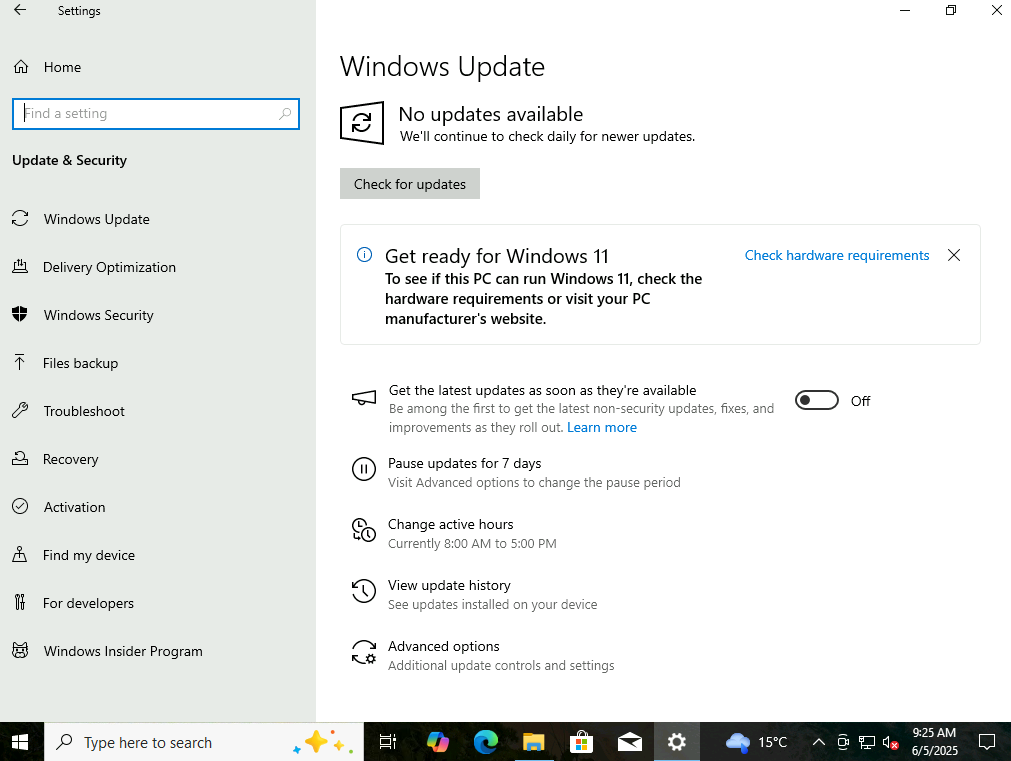Open Task View on the taskbar
1011x761 pixels.
(x=388, y=742)
